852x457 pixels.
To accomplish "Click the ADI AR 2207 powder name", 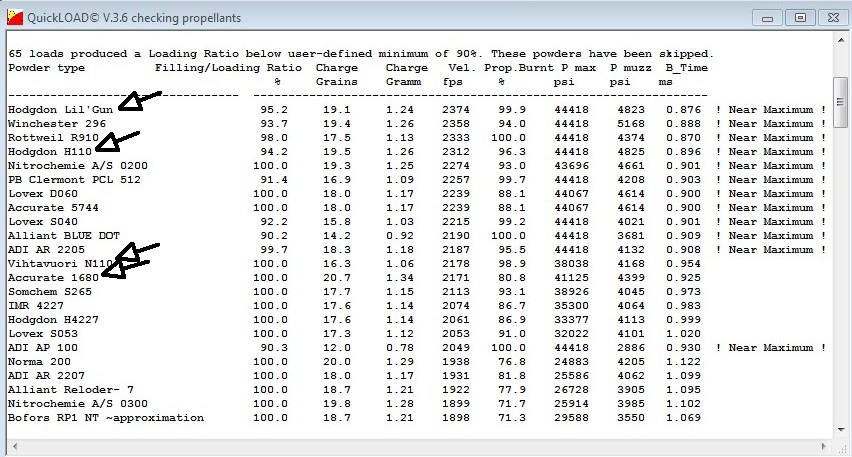I will pyautogui.click(x=46, y=376).
